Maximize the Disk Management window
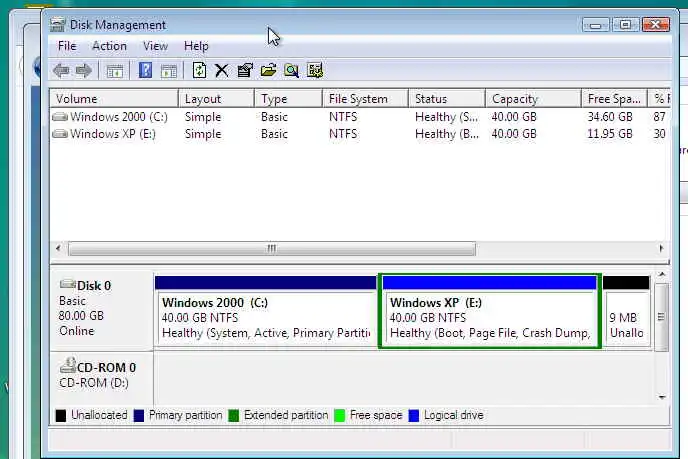 coord(625,25)
